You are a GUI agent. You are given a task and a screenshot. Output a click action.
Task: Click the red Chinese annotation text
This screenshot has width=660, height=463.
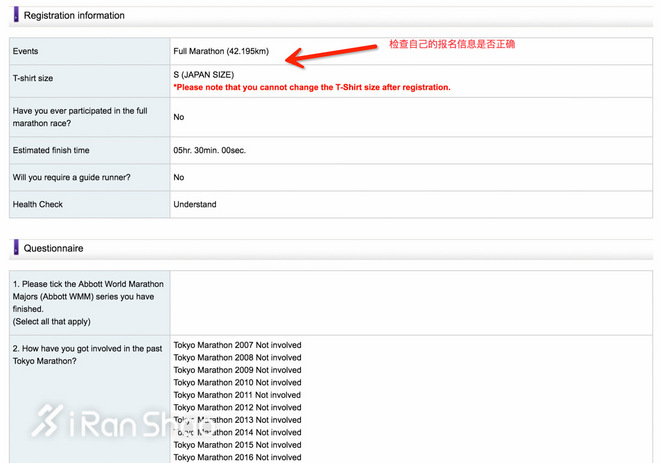pyautogui.click(x=452, y=45)
